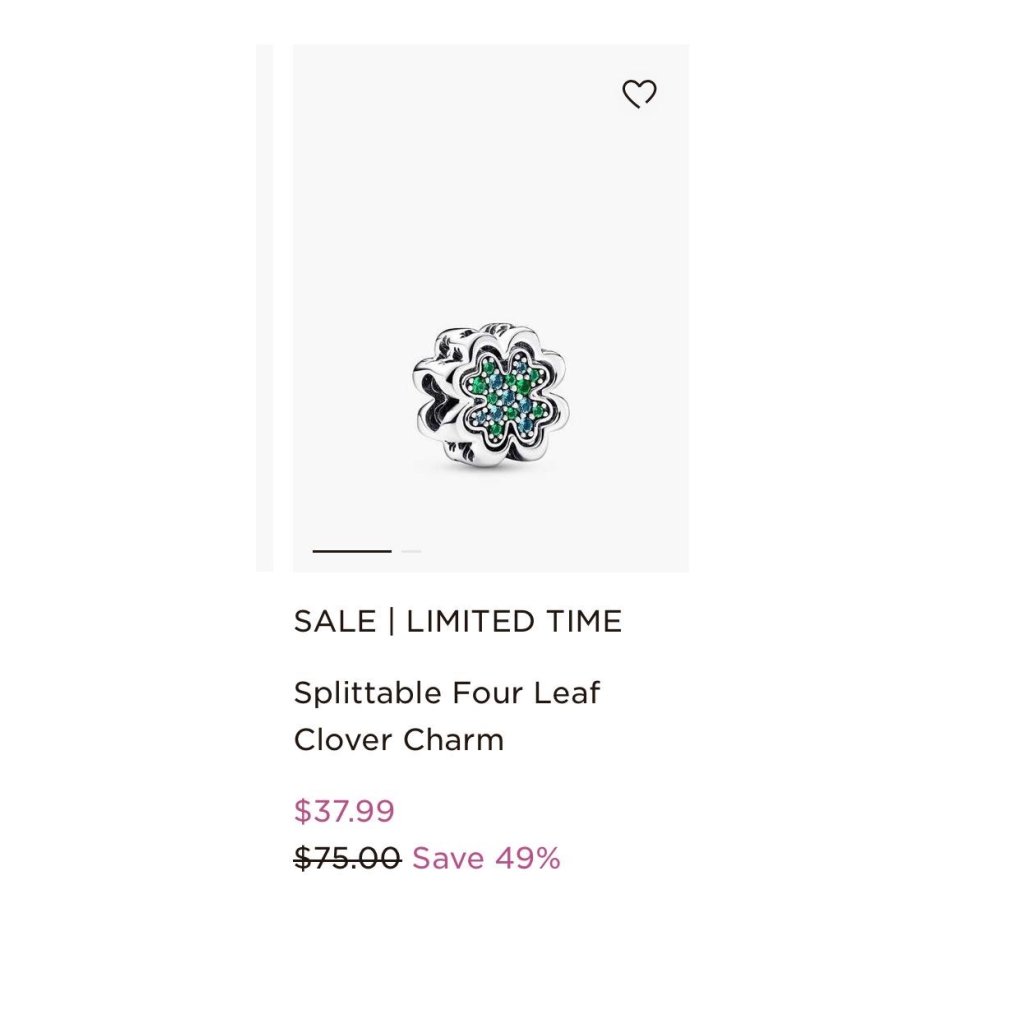Viewport: 1024px width, 1024px height.
Task: Click the SALE | LIMITED TIME label
Action: tap(457, 620)
